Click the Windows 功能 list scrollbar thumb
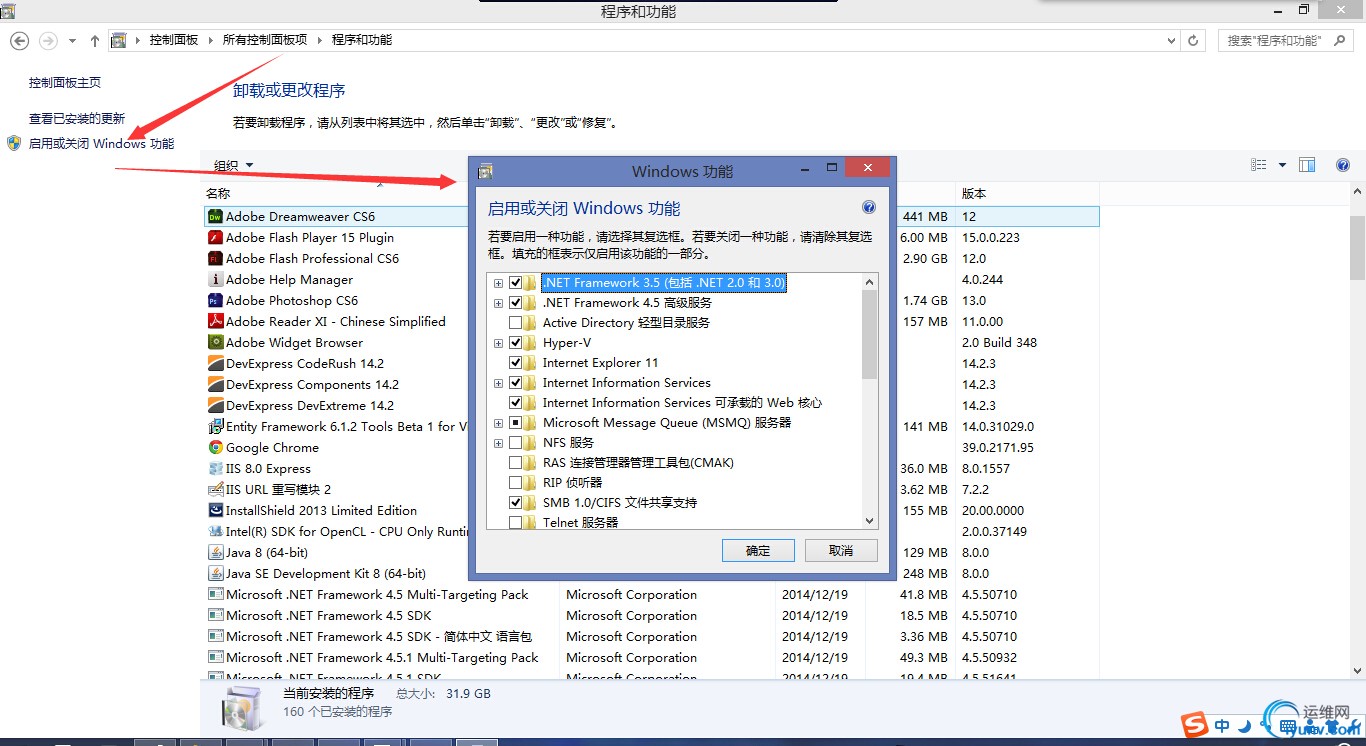The width and height of the screenshot is (1366, 746). tap(869, 335)
